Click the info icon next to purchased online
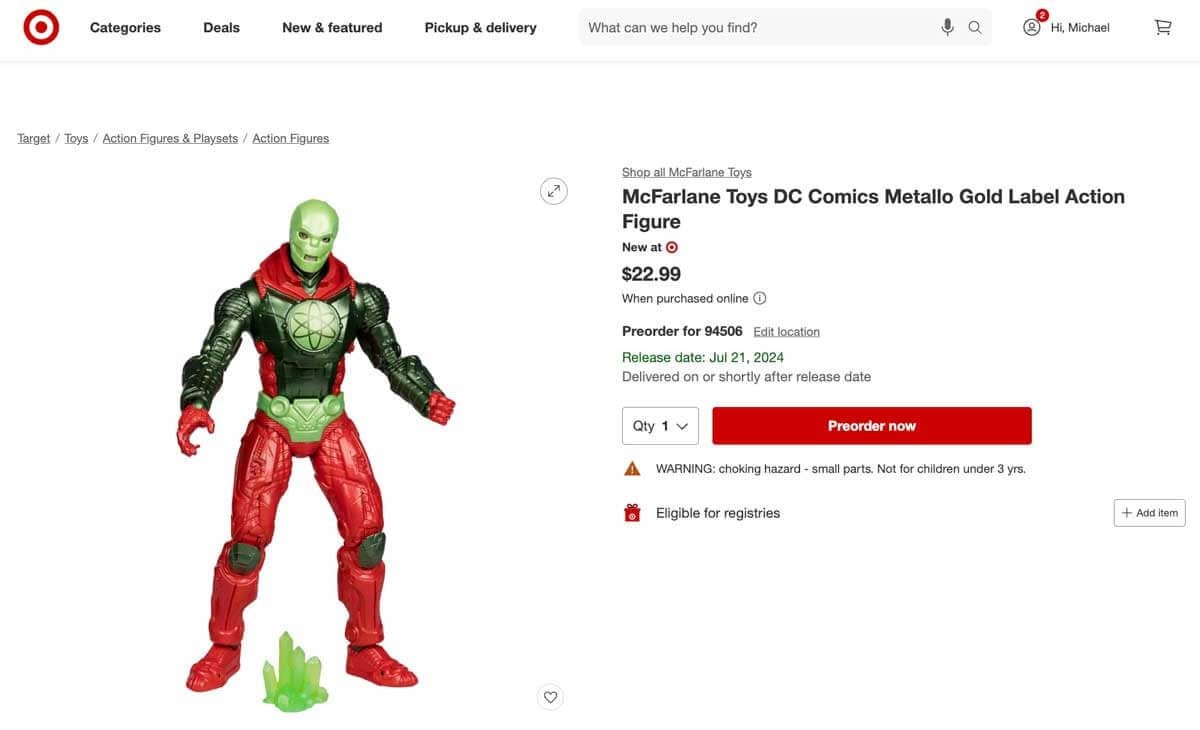The image size is (1200, 730). point(760,297)
